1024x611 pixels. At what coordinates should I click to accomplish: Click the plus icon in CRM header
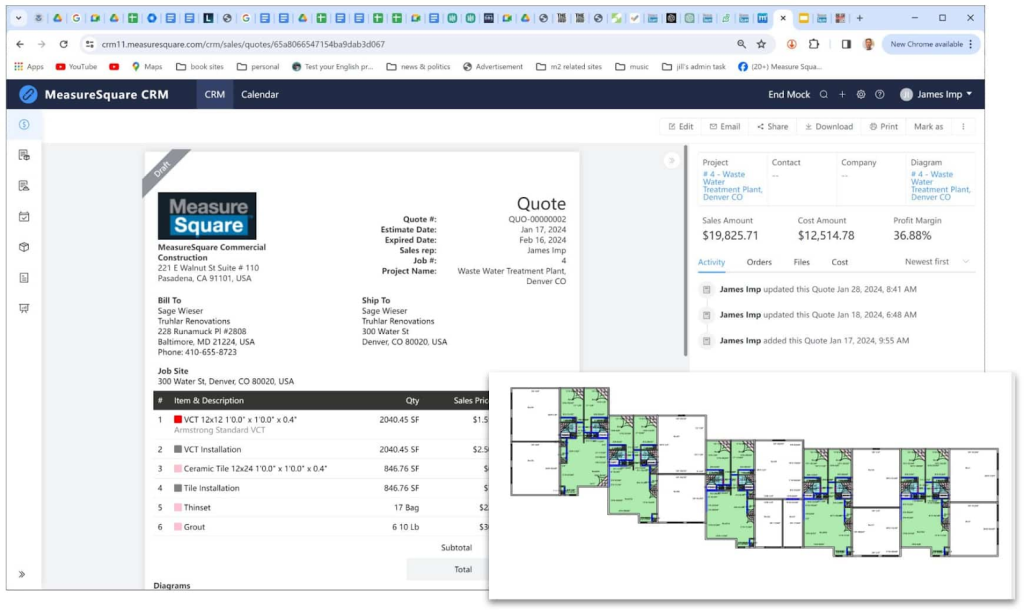[843, 94]
